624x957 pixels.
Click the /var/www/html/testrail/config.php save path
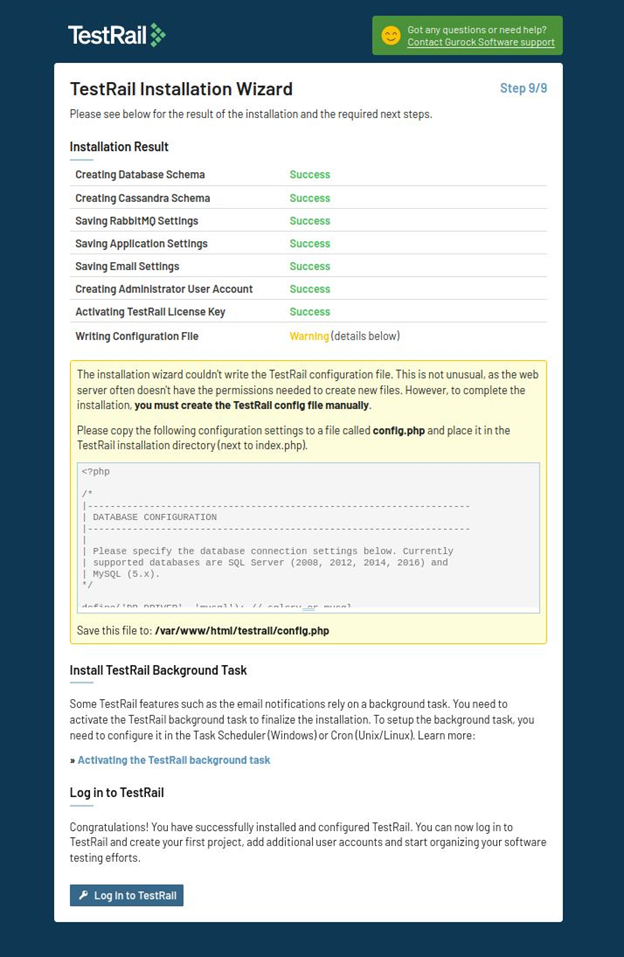tap(241, 631)
